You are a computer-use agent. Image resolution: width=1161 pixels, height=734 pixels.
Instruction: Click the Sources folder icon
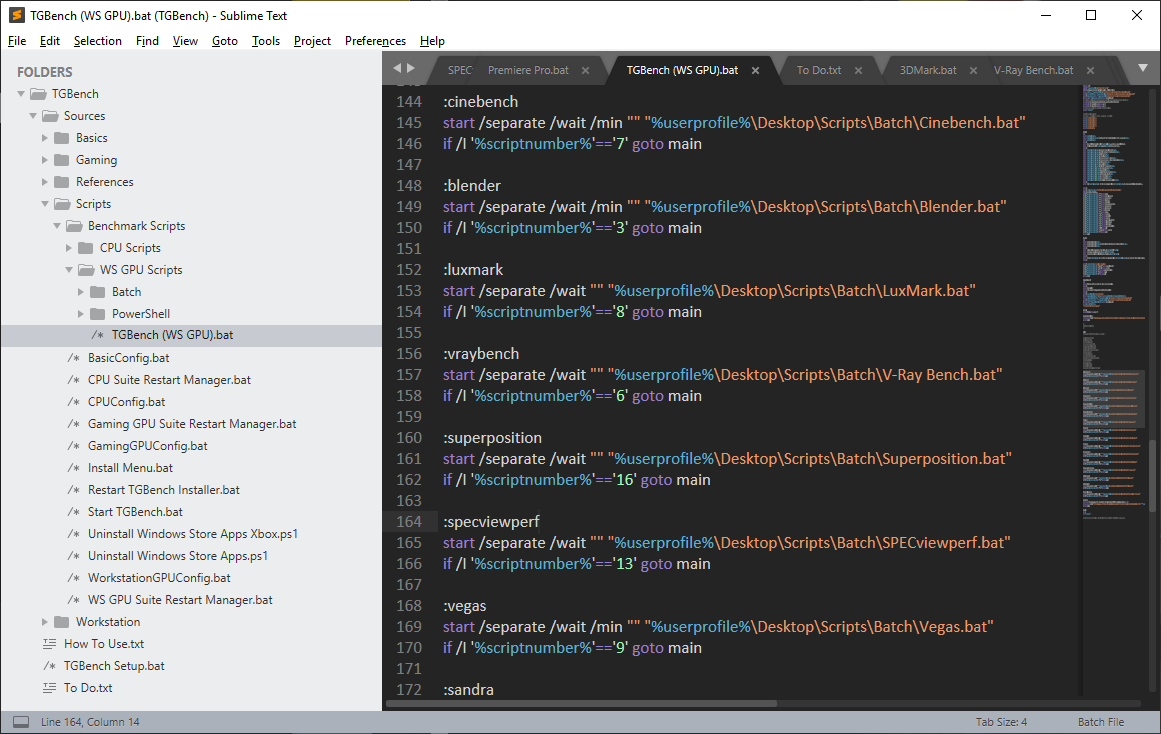point(50,116)
